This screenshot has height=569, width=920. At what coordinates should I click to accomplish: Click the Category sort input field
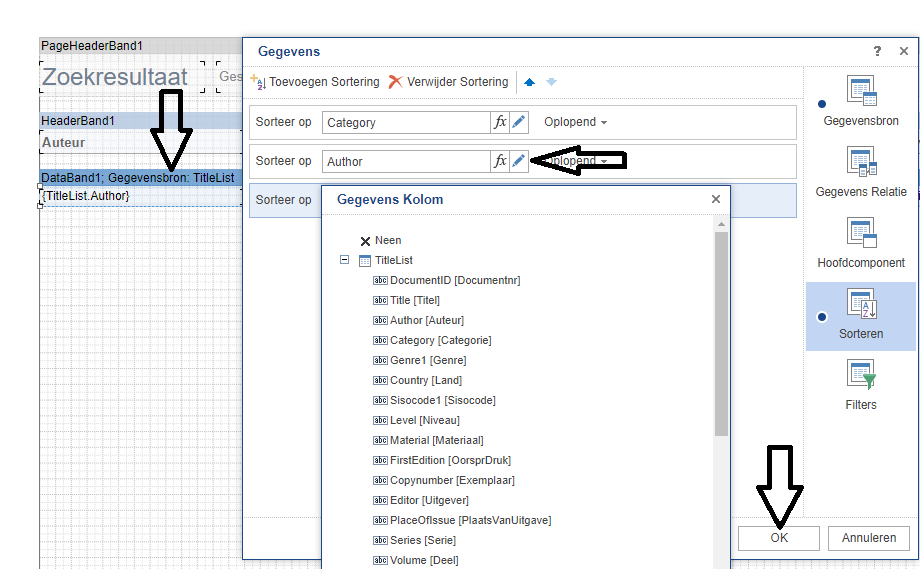405,122
